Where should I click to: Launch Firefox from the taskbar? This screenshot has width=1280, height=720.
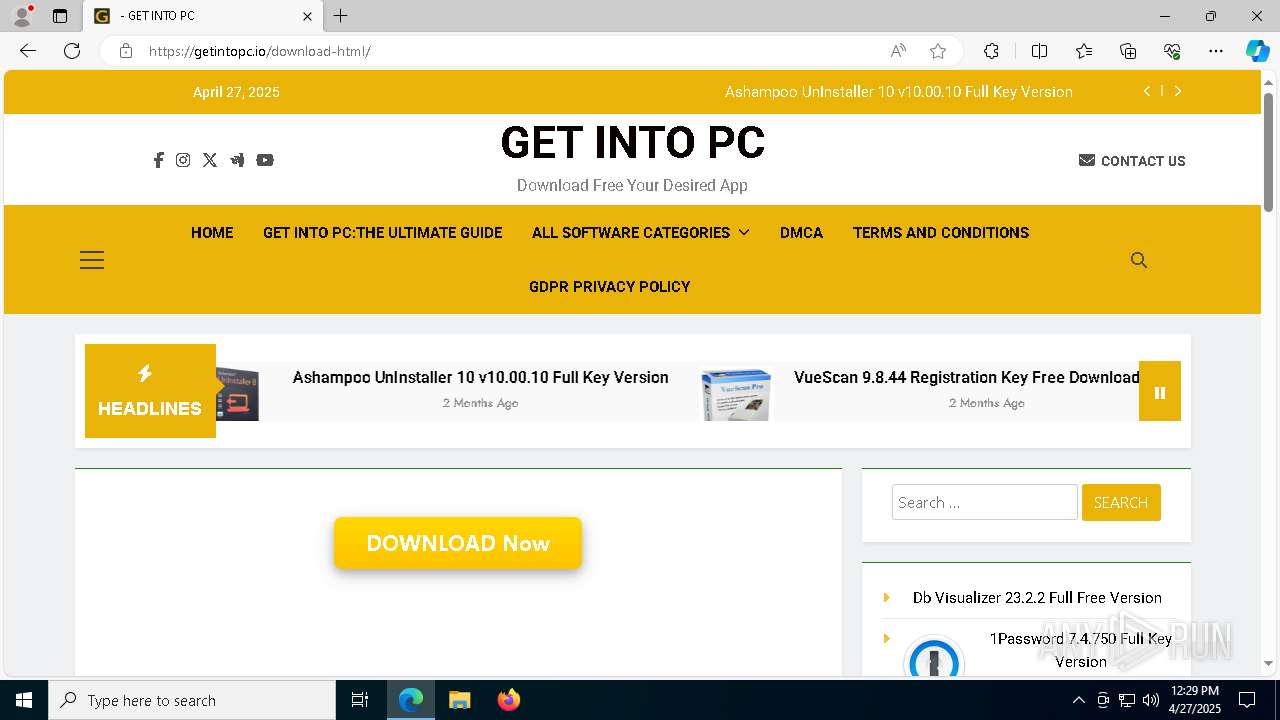508,700
